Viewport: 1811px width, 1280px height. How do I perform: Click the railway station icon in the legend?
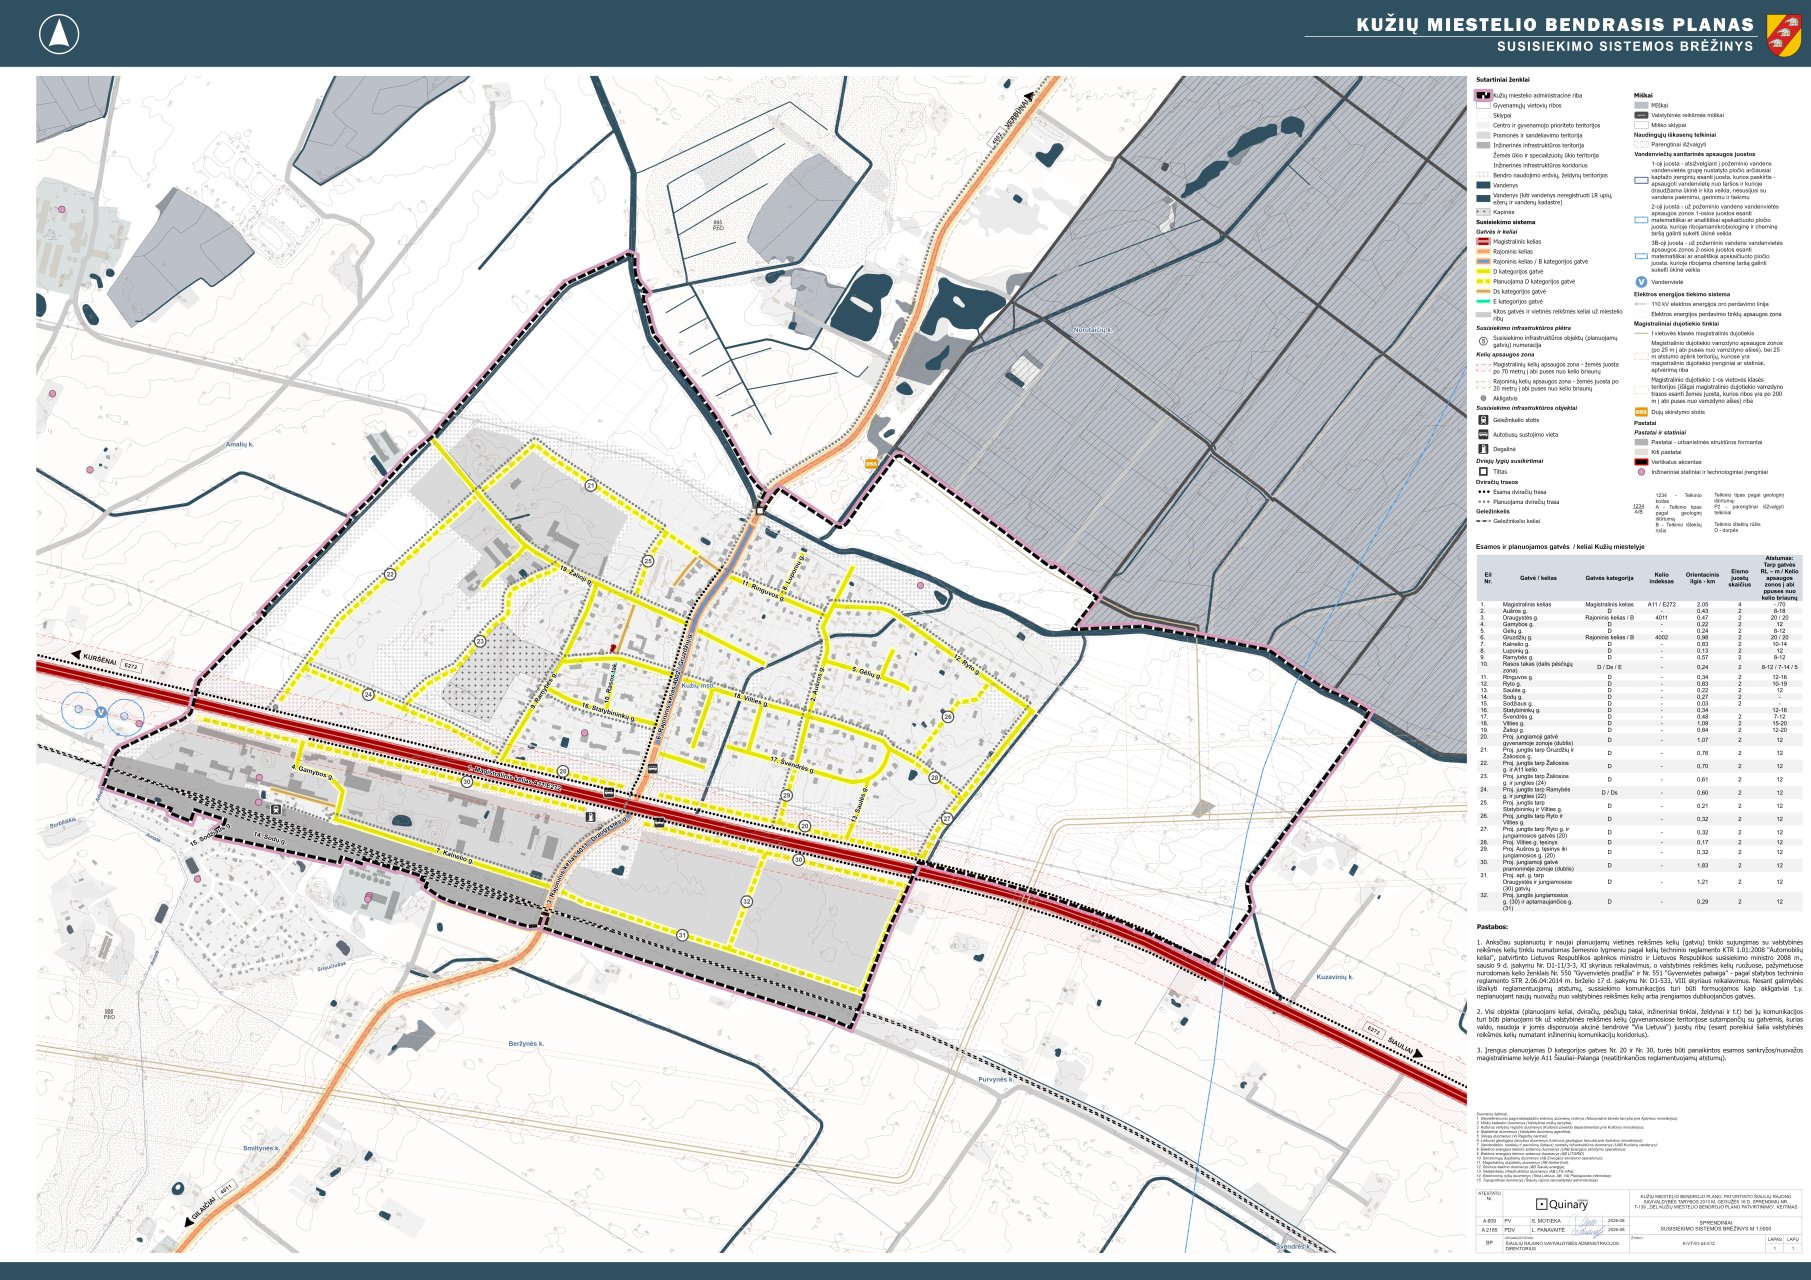coord(1483,420)
